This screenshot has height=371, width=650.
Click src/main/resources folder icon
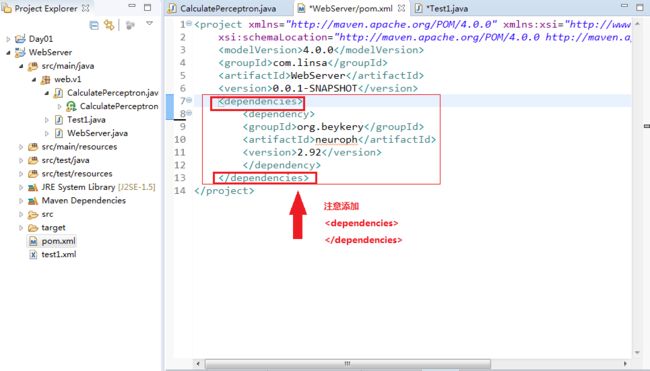33,147
